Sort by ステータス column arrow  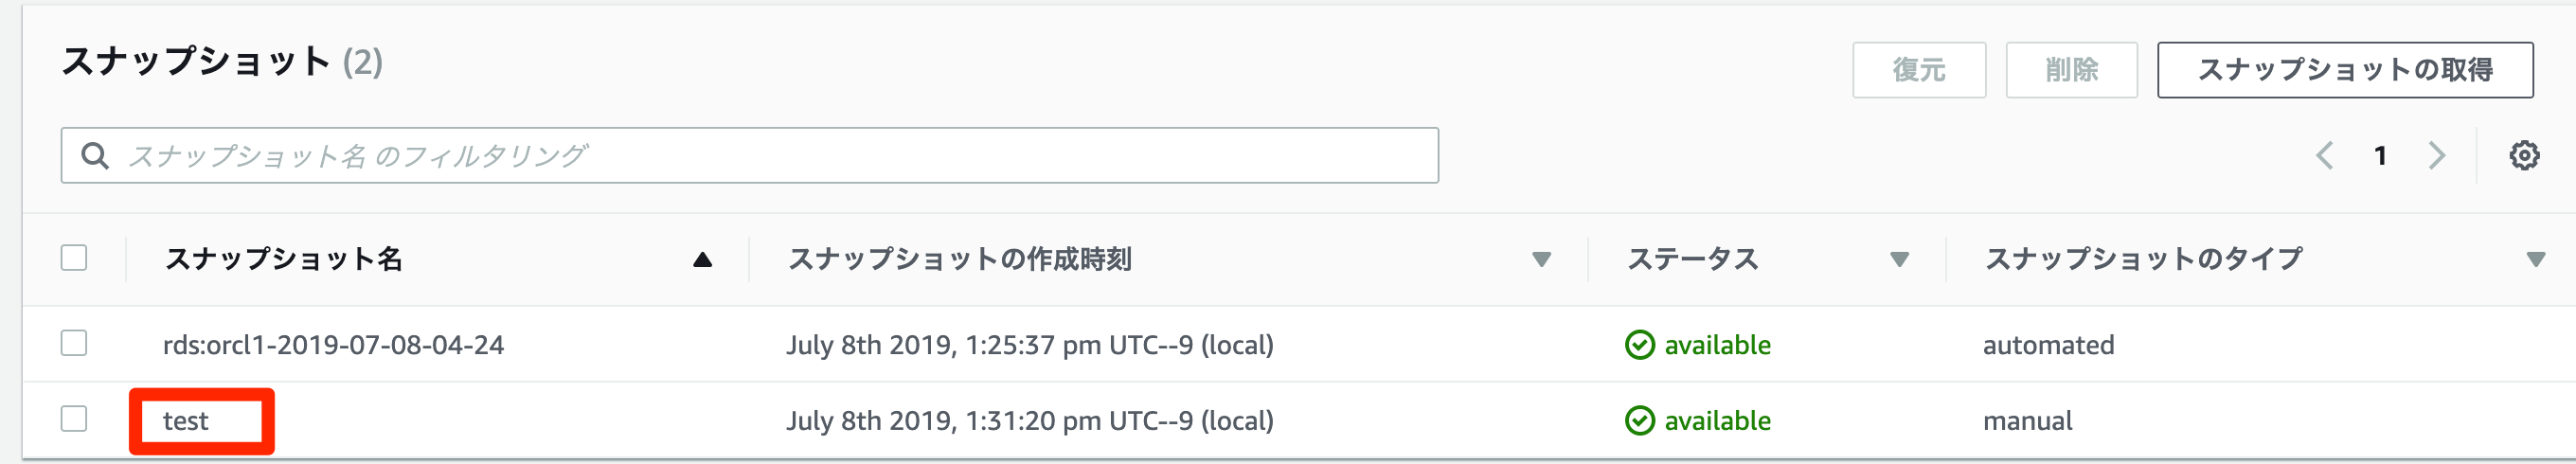click(1899, 260)
